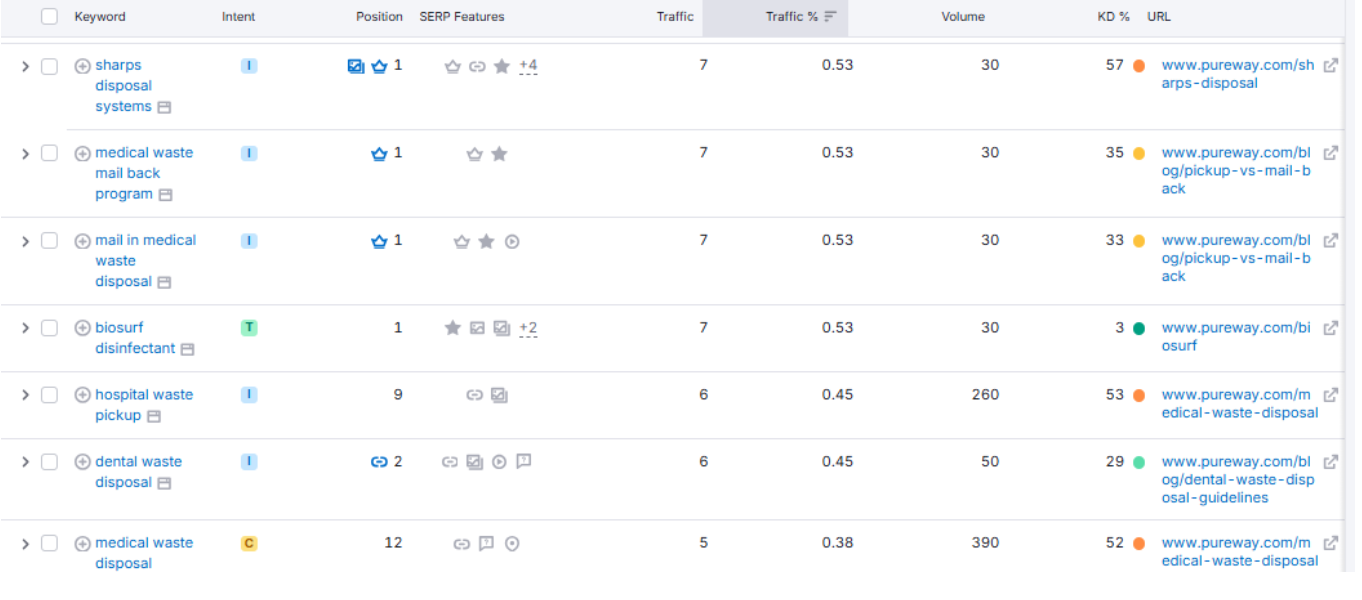1362x600 pixels.
Task: View SERP snapshot icon for mail in medical waste disposal
Action: 164,282
